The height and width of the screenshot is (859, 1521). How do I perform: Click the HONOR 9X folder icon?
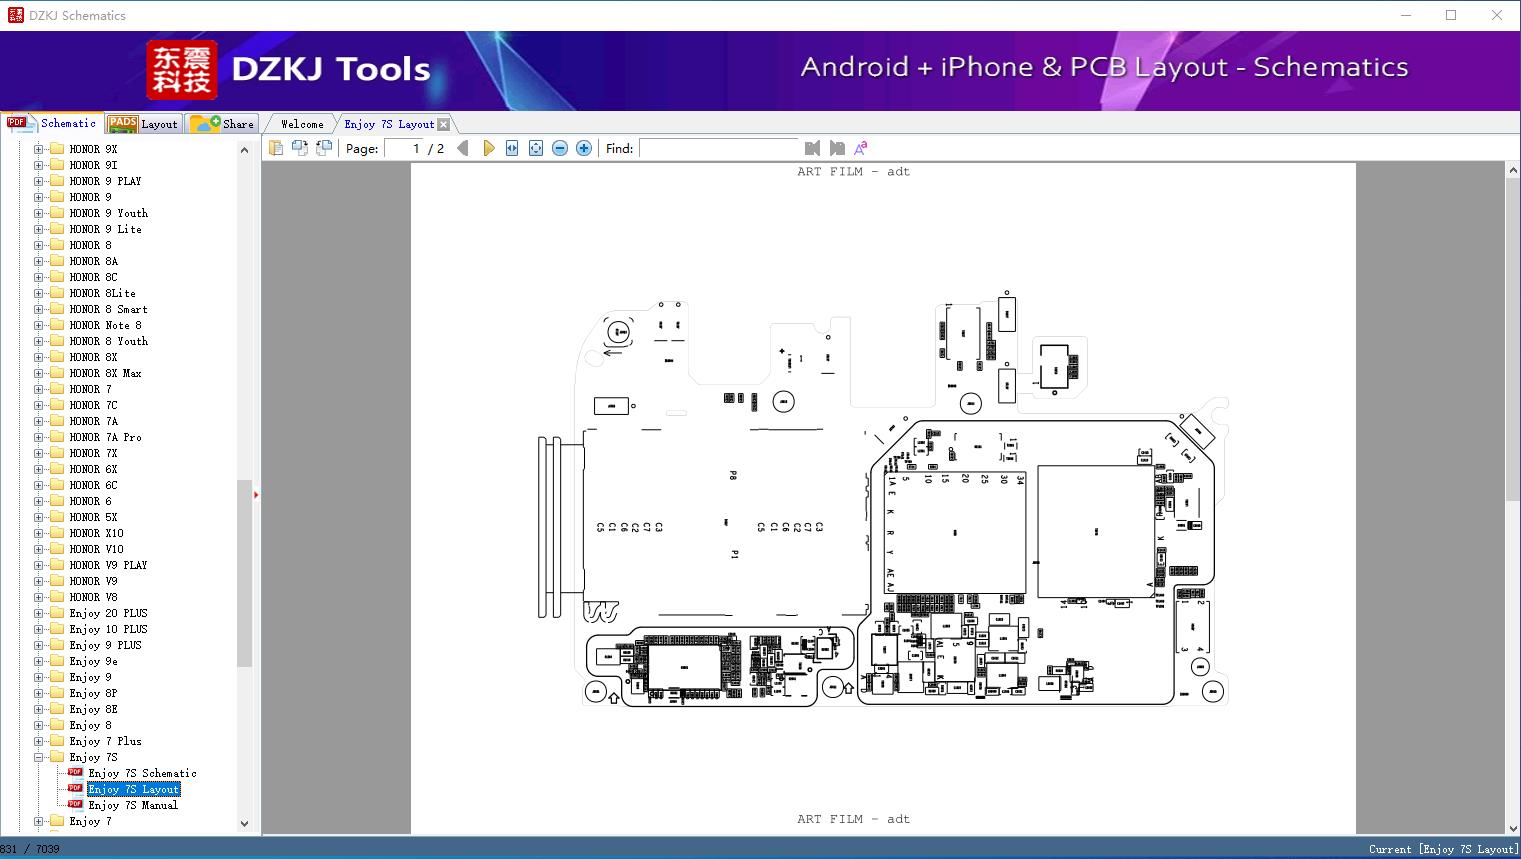coord(57,149)
